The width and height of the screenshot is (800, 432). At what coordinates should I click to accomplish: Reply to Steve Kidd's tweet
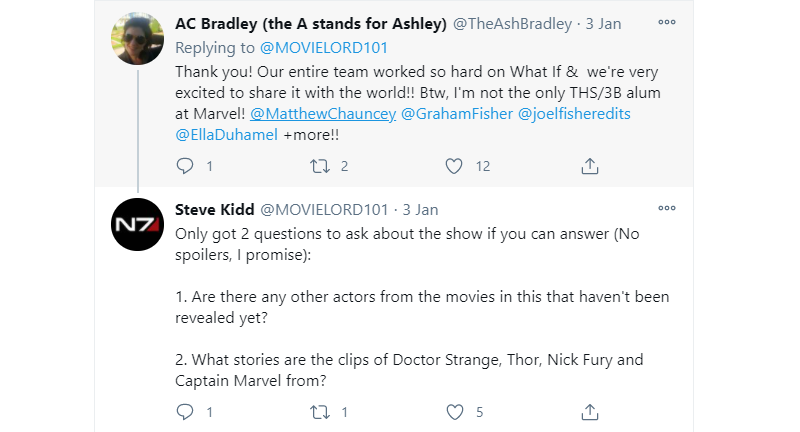(184, 411)
